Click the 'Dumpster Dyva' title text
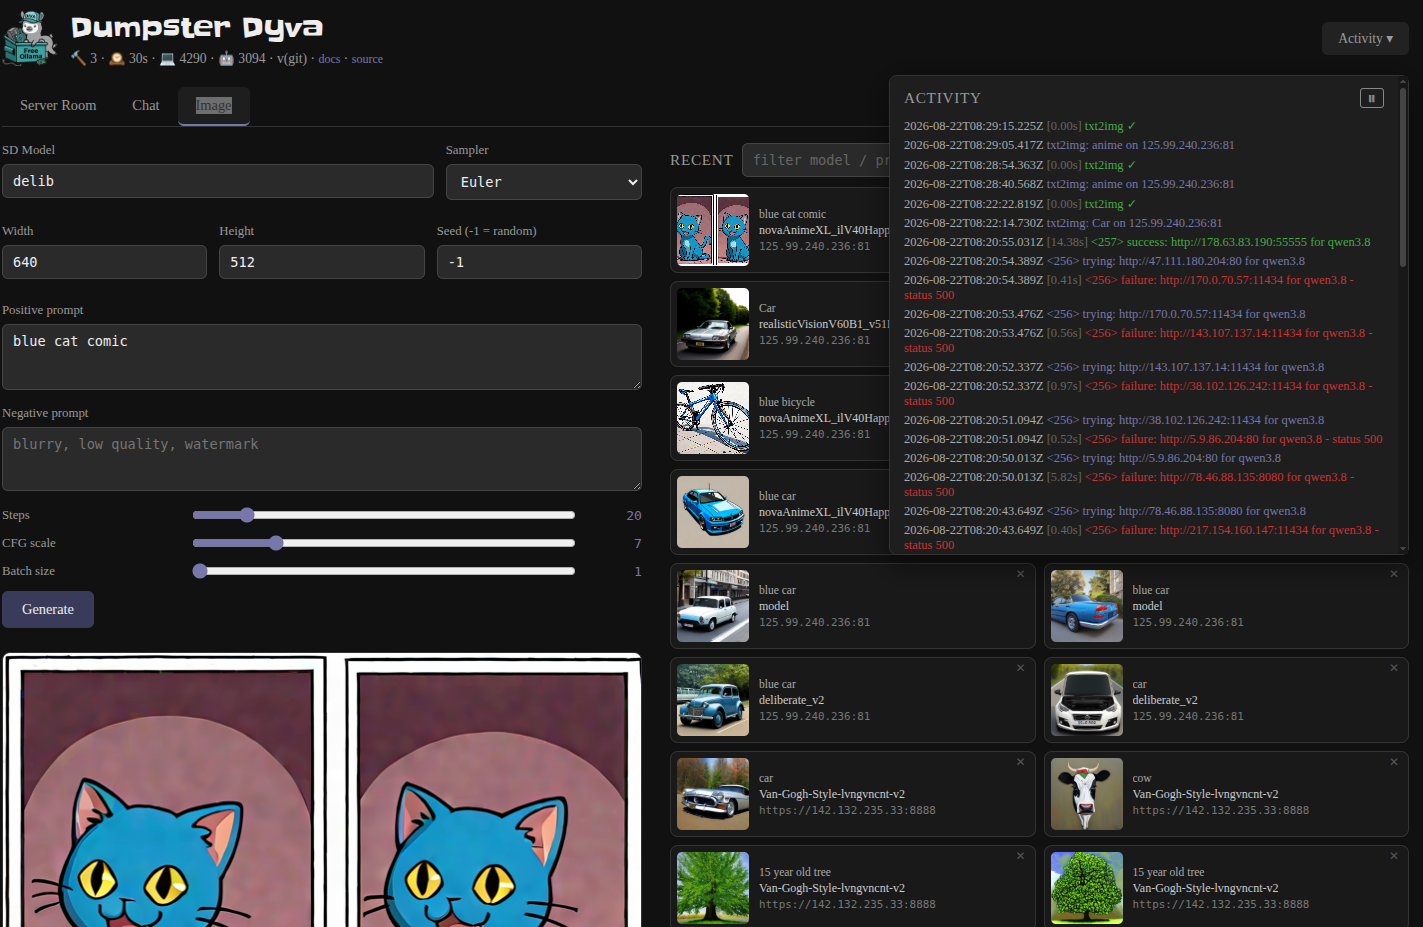The height and width of the screenshot is (927, 1423). 197,28
